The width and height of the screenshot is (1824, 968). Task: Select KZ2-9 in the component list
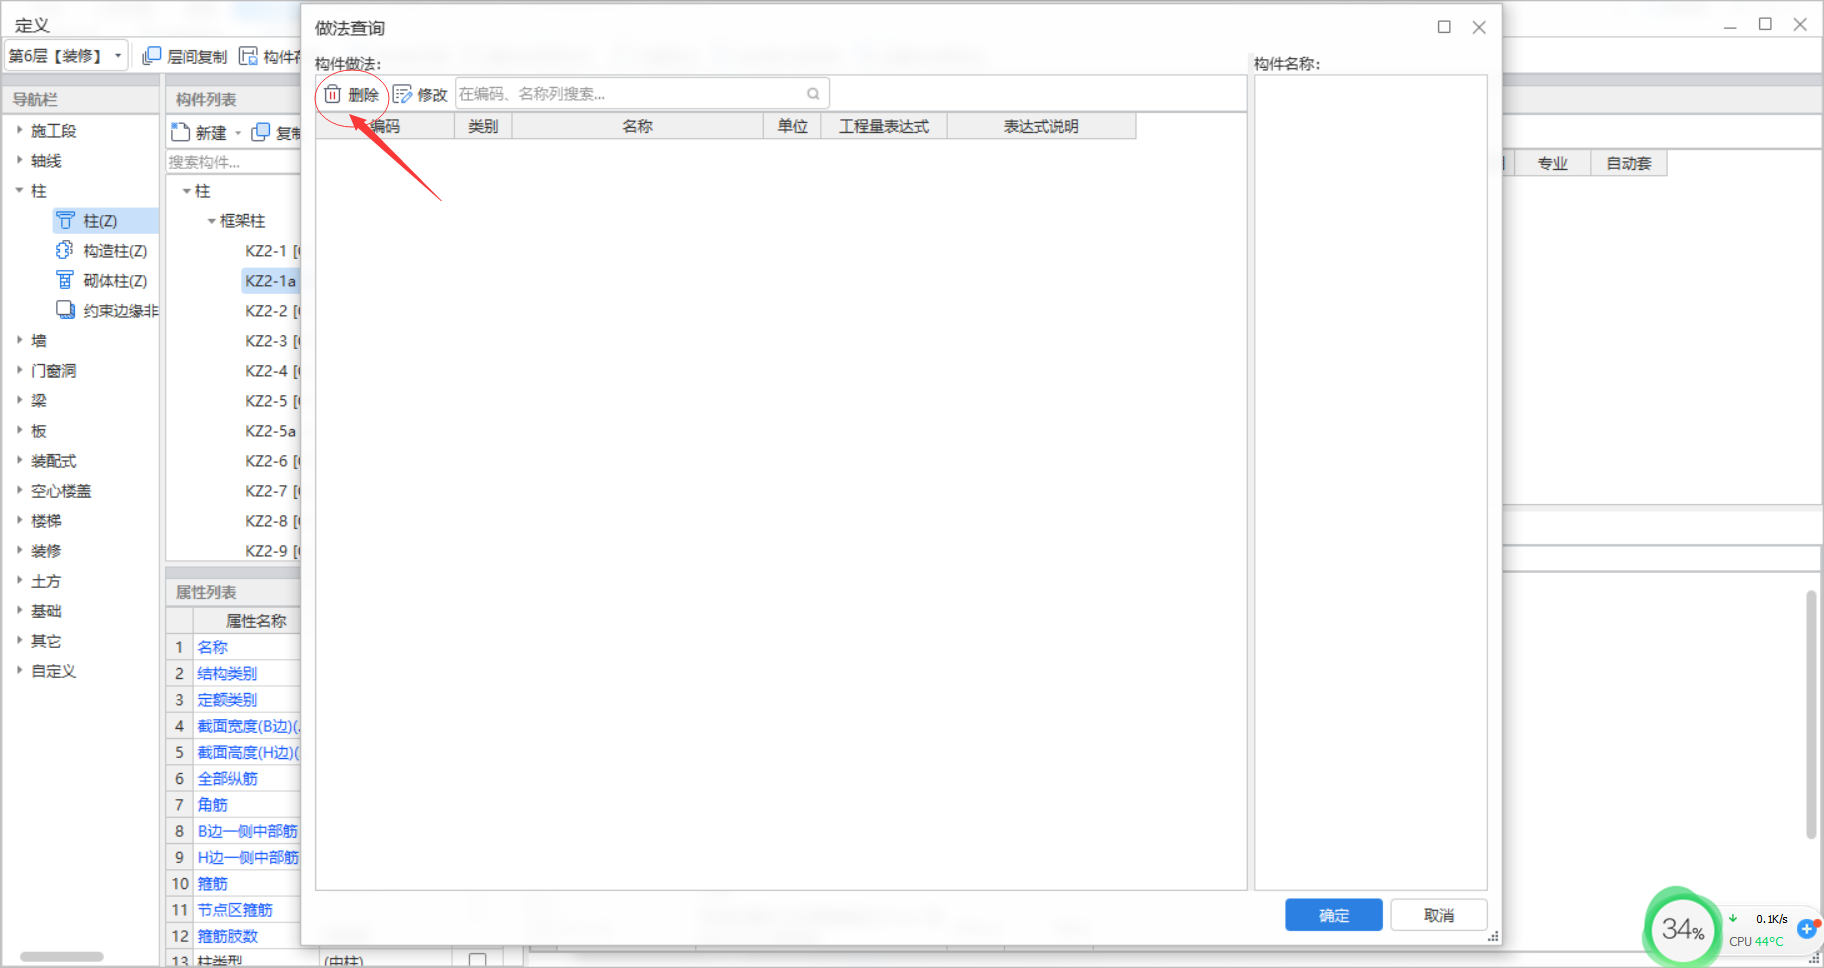click(x=273, y=551)
